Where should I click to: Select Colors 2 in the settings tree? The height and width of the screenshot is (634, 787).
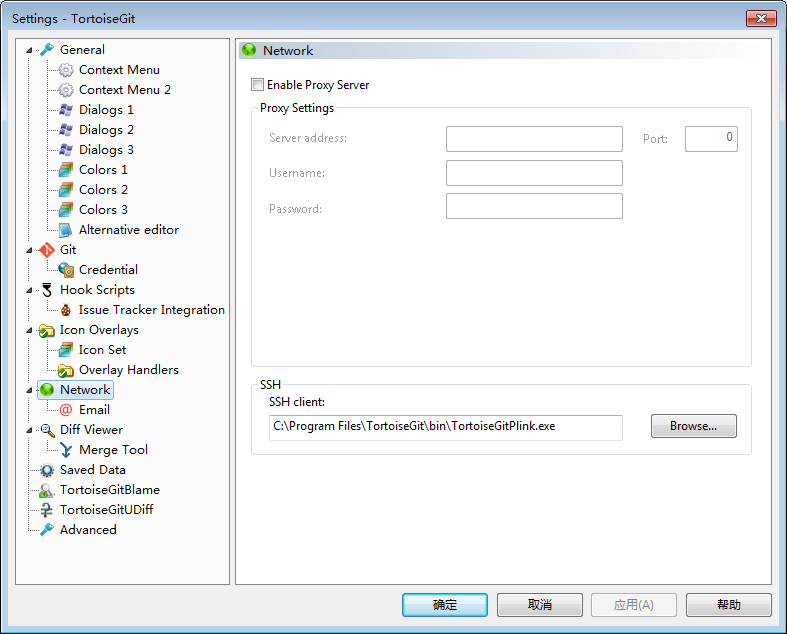103,190
